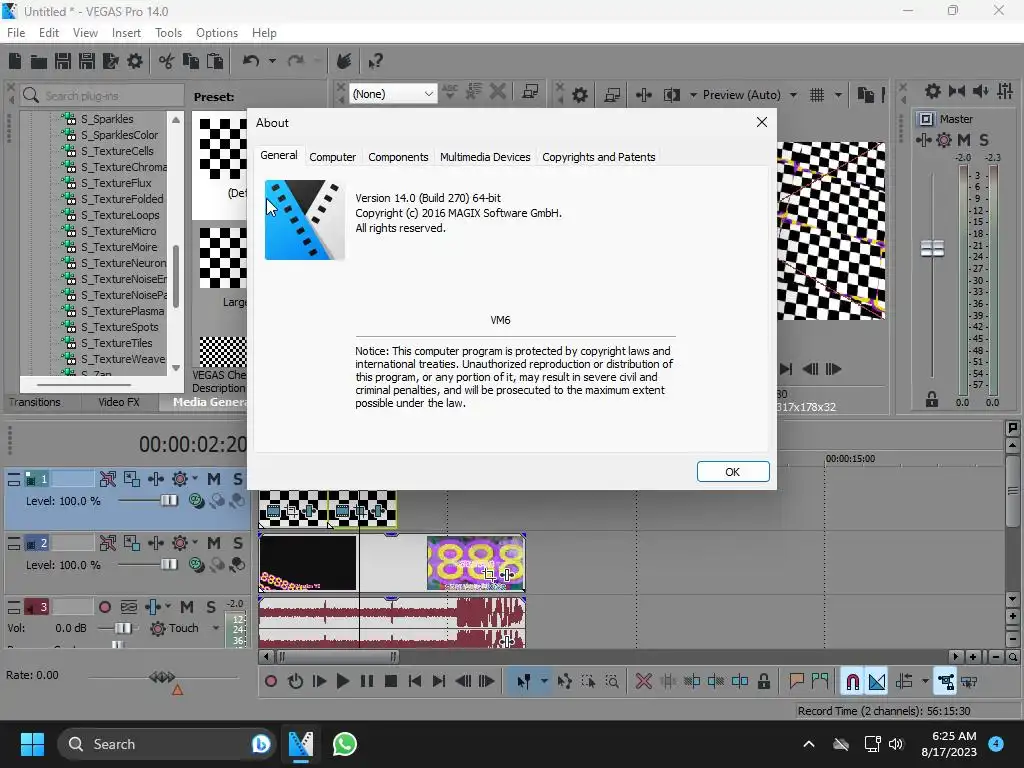Close the About dialog with X
Viewport: 1024px width, 768px height.
[x=761, y=122]
